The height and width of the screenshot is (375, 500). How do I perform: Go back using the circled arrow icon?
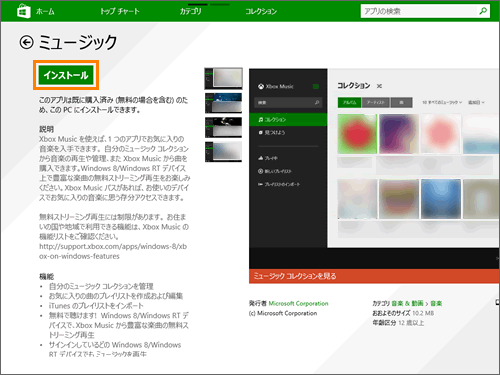[26, 42]
